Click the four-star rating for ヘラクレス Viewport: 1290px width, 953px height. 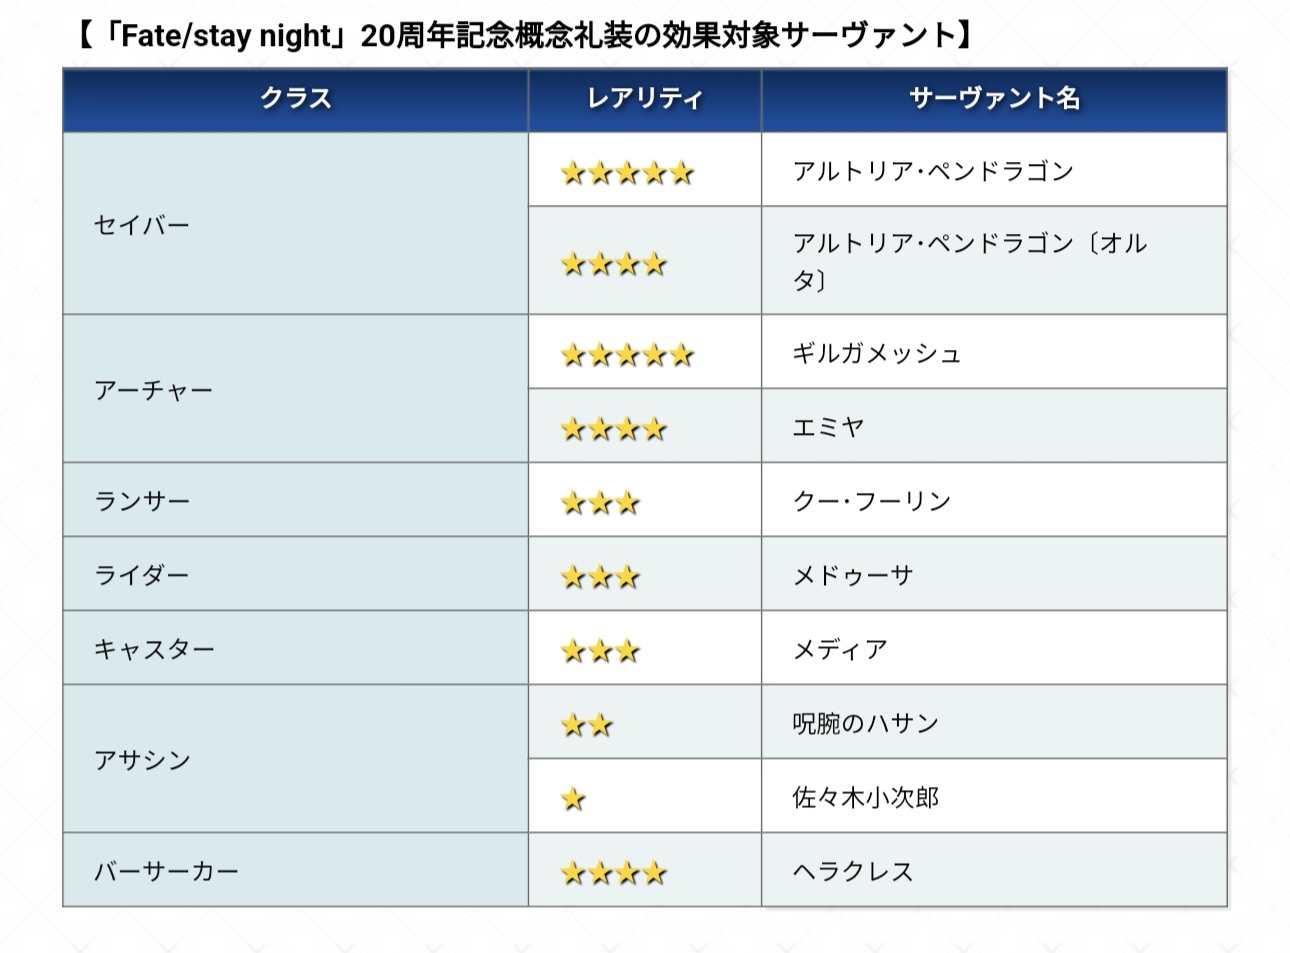click(x=613, y=873)
